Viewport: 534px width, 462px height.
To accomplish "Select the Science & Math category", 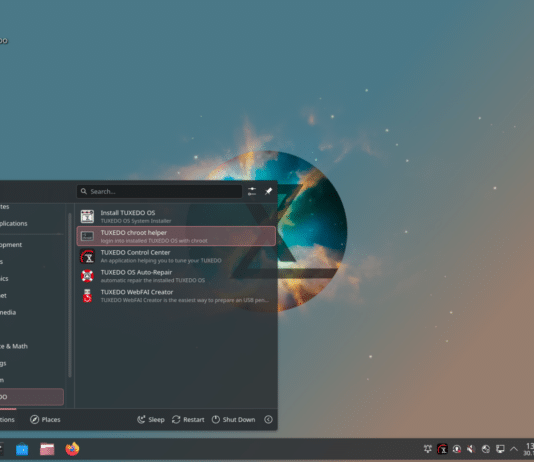I will pos(32,346).
